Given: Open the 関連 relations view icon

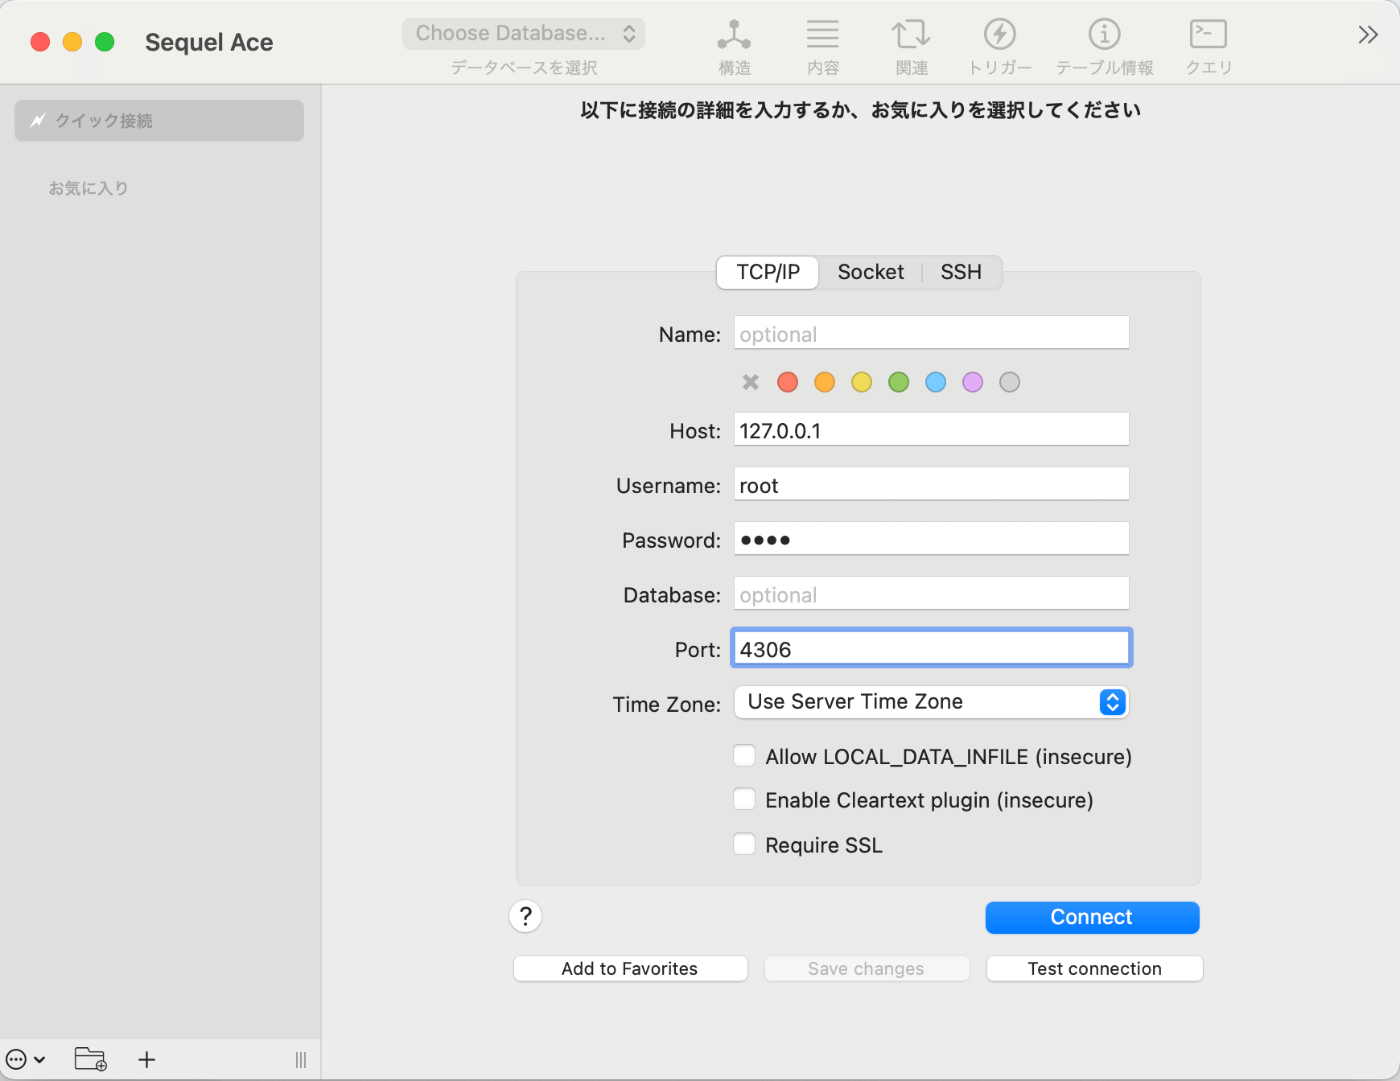Looking at the screenshot, I should (911, 35).
